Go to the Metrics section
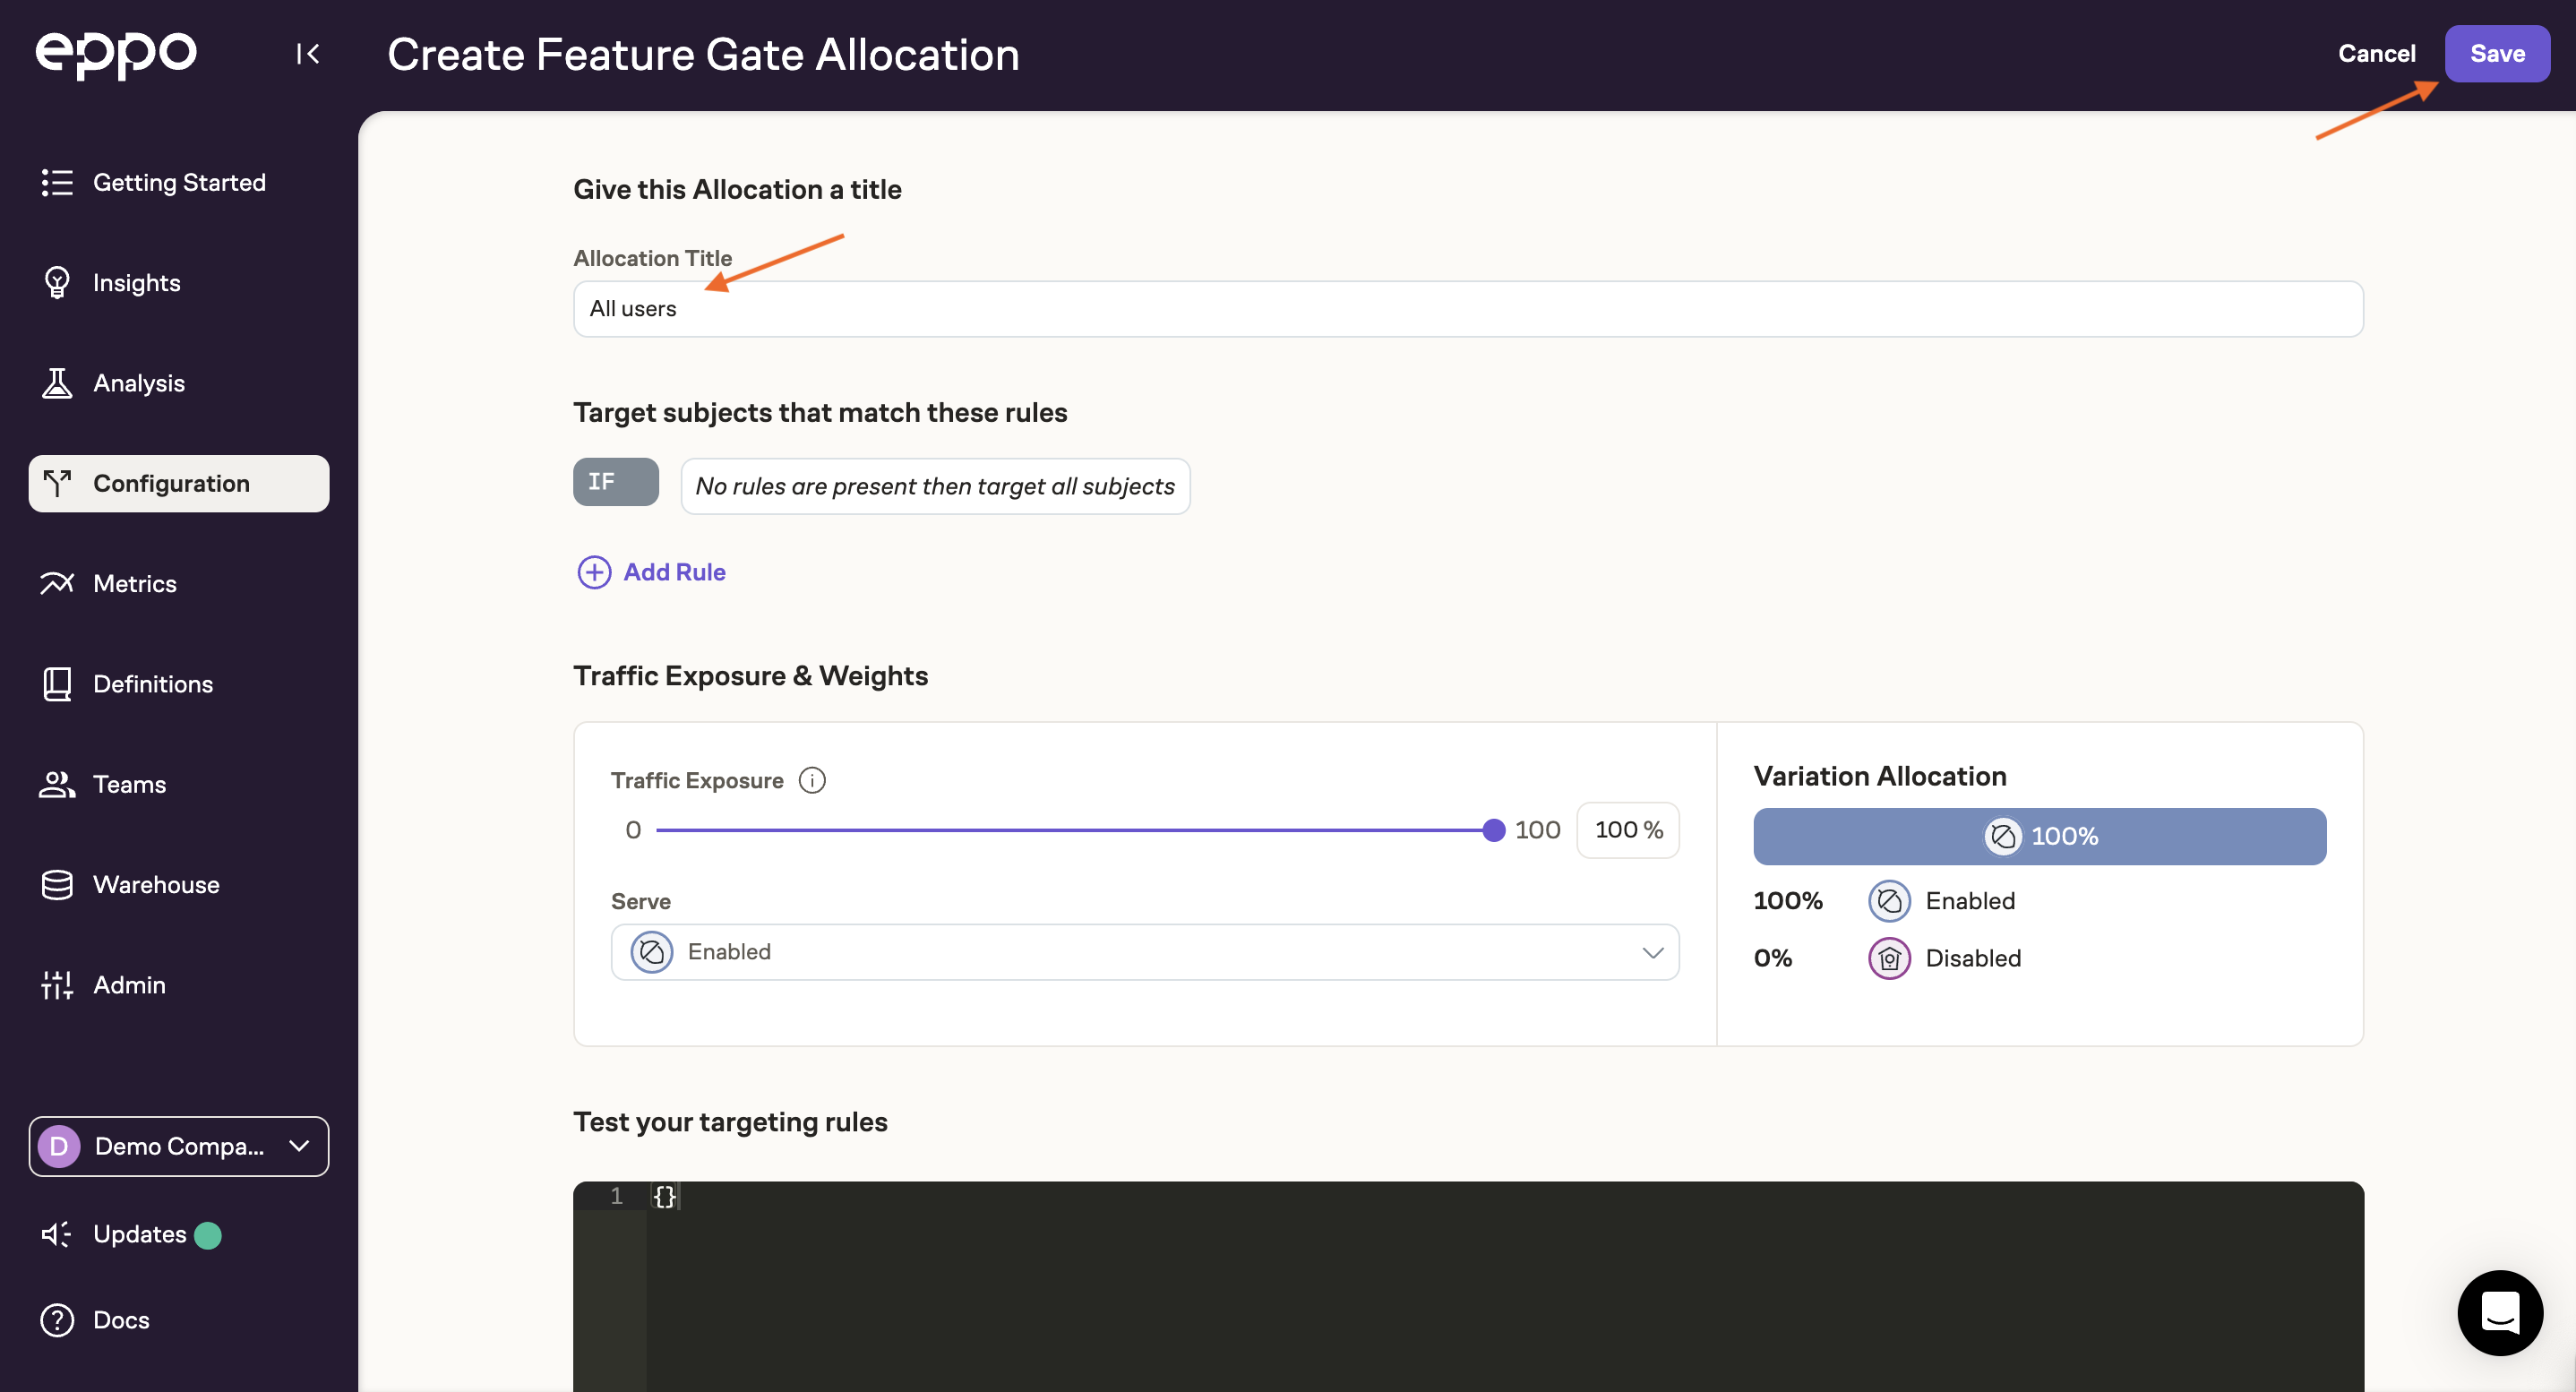The height and width of the screenshot is (1392, 2576). coord(135,584)
